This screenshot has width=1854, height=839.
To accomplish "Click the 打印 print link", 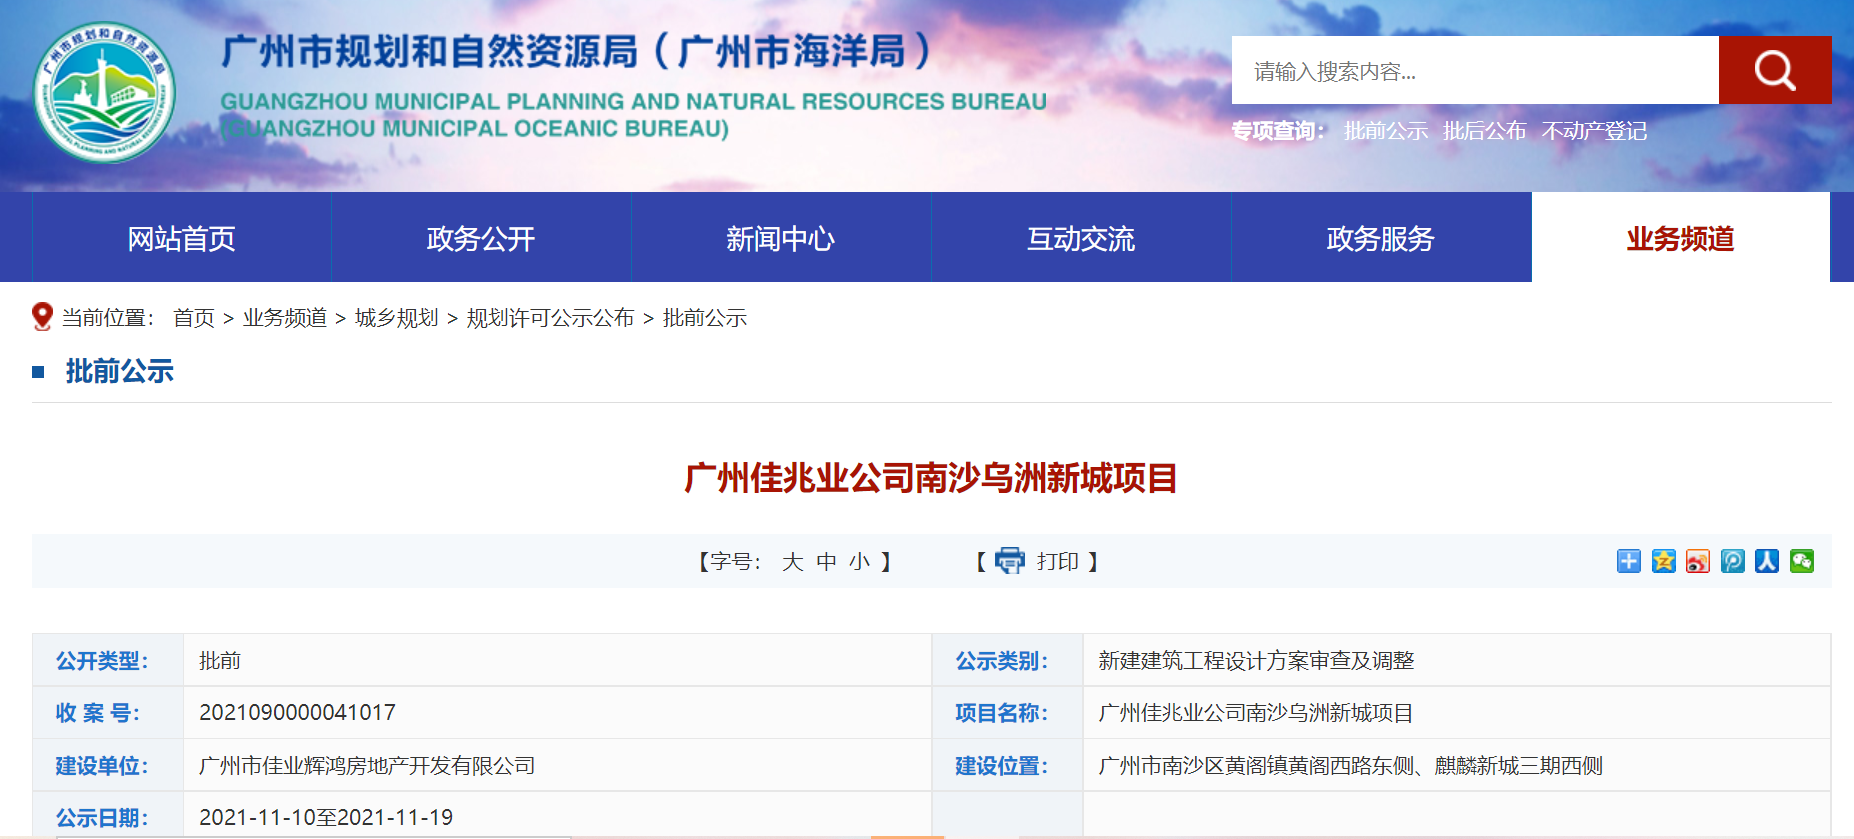I will click(1058, 562).
